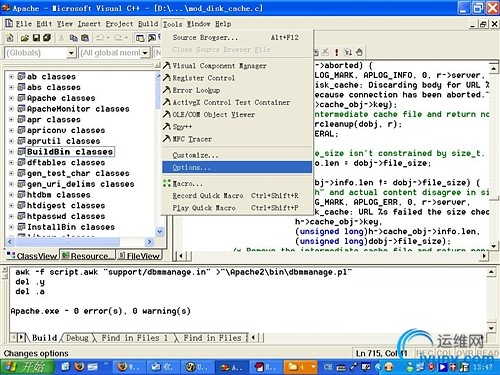This screenshot has height=375, width=500.
Task: Click the output pane scroll-down arrow
Action: (491, 328)
